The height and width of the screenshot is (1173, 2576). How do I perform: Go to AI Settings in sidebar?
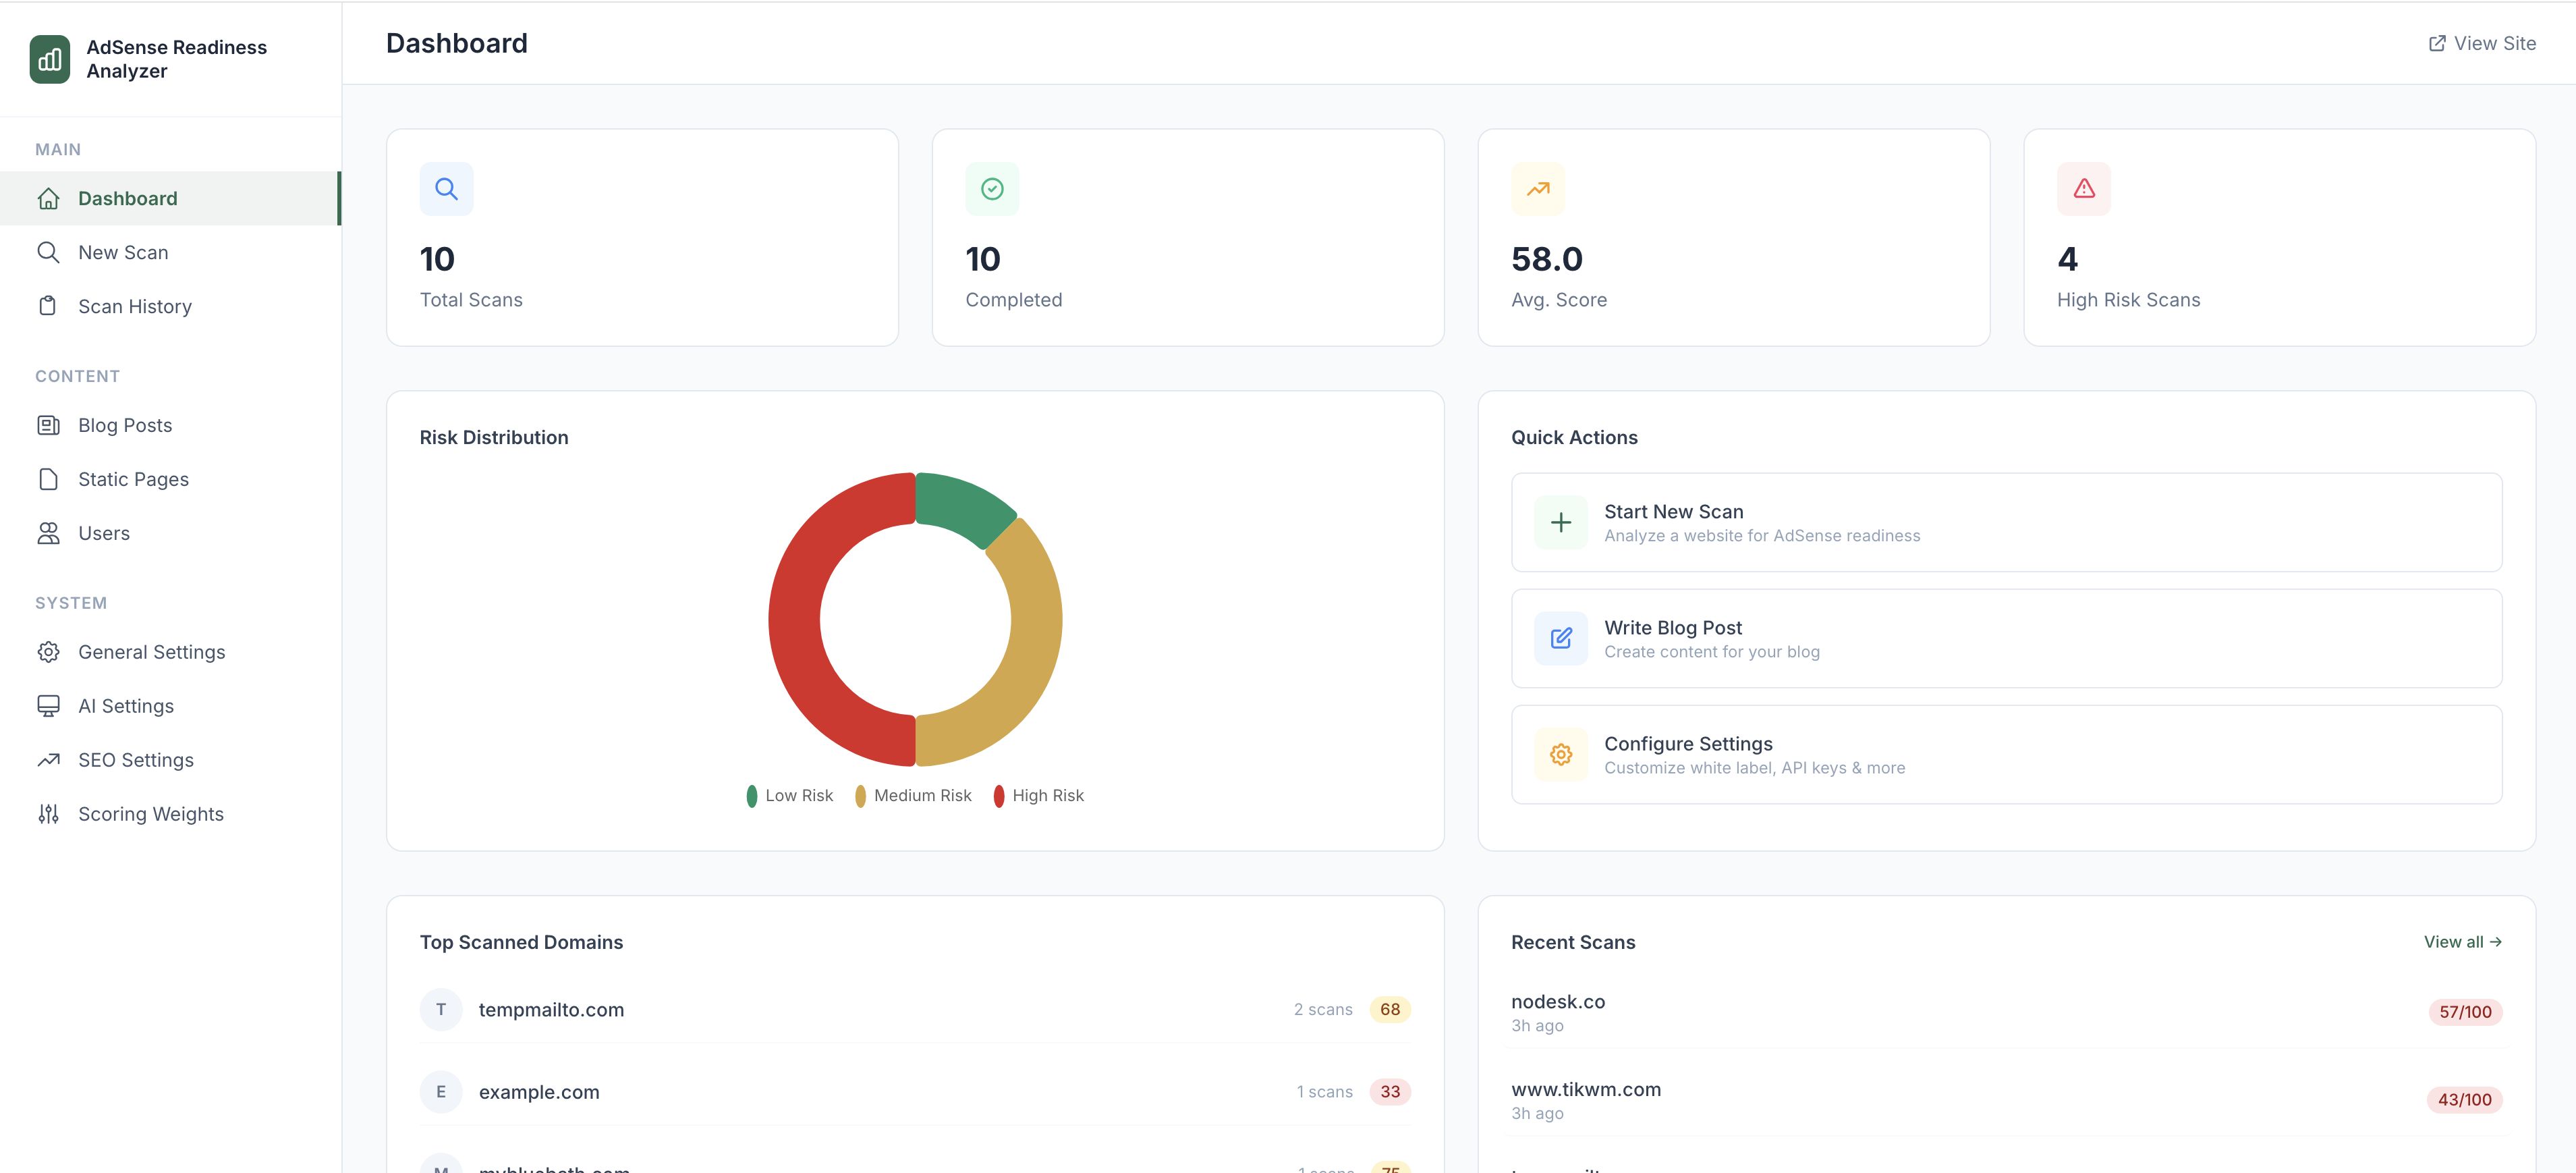pos(125,706)
